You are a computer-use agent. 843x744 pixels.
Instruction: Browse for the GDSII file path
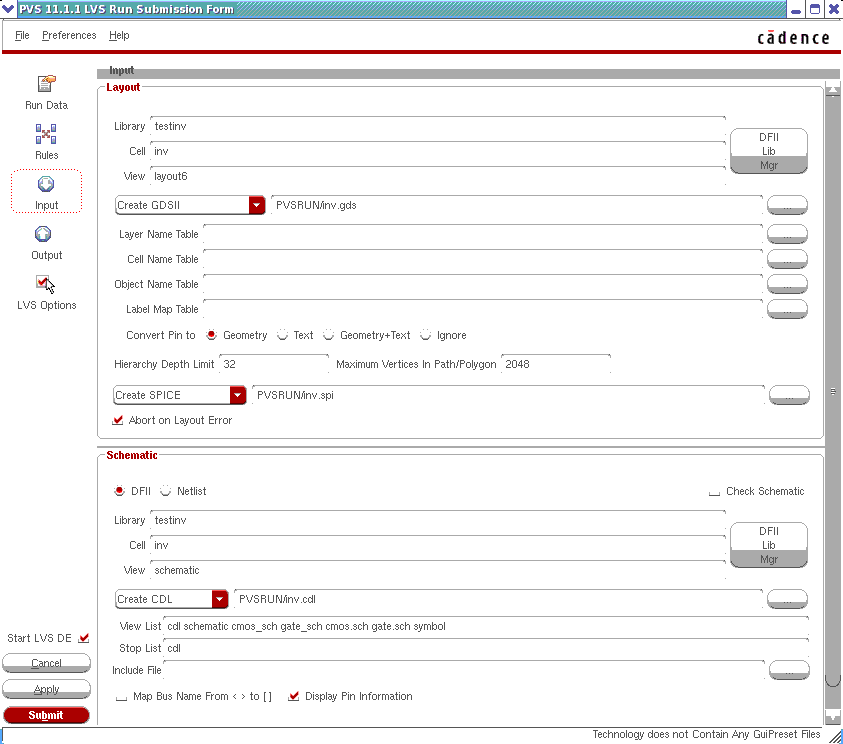tap(787, 206)
